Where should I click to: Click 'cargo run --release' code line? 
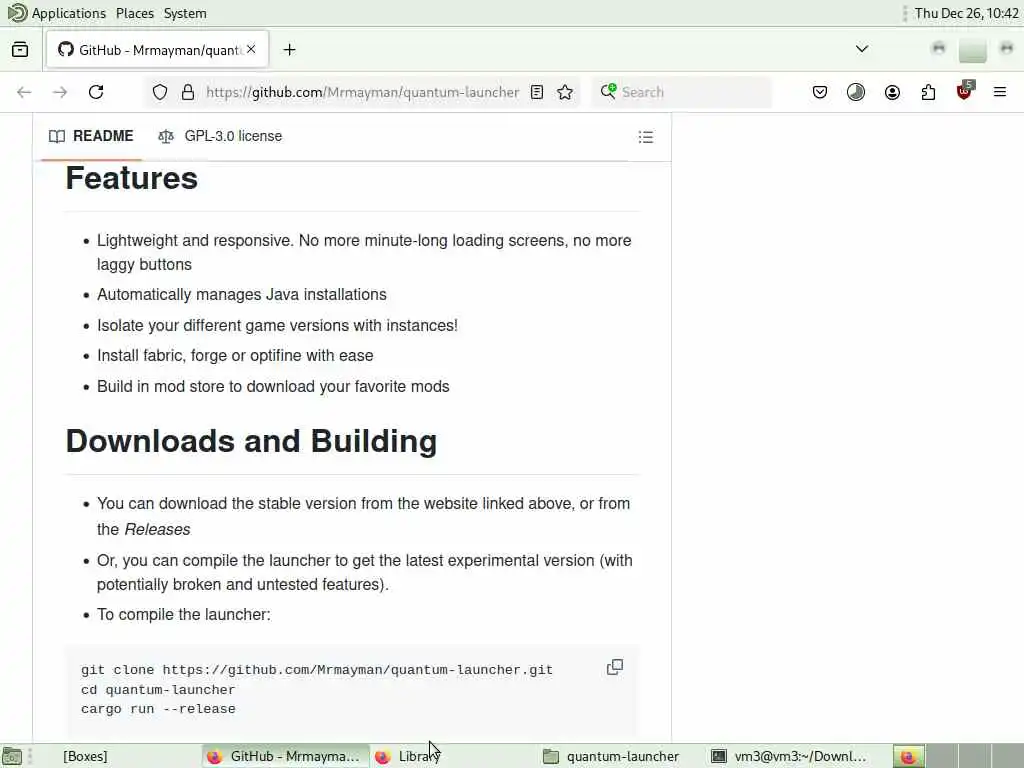coord(158,709)
